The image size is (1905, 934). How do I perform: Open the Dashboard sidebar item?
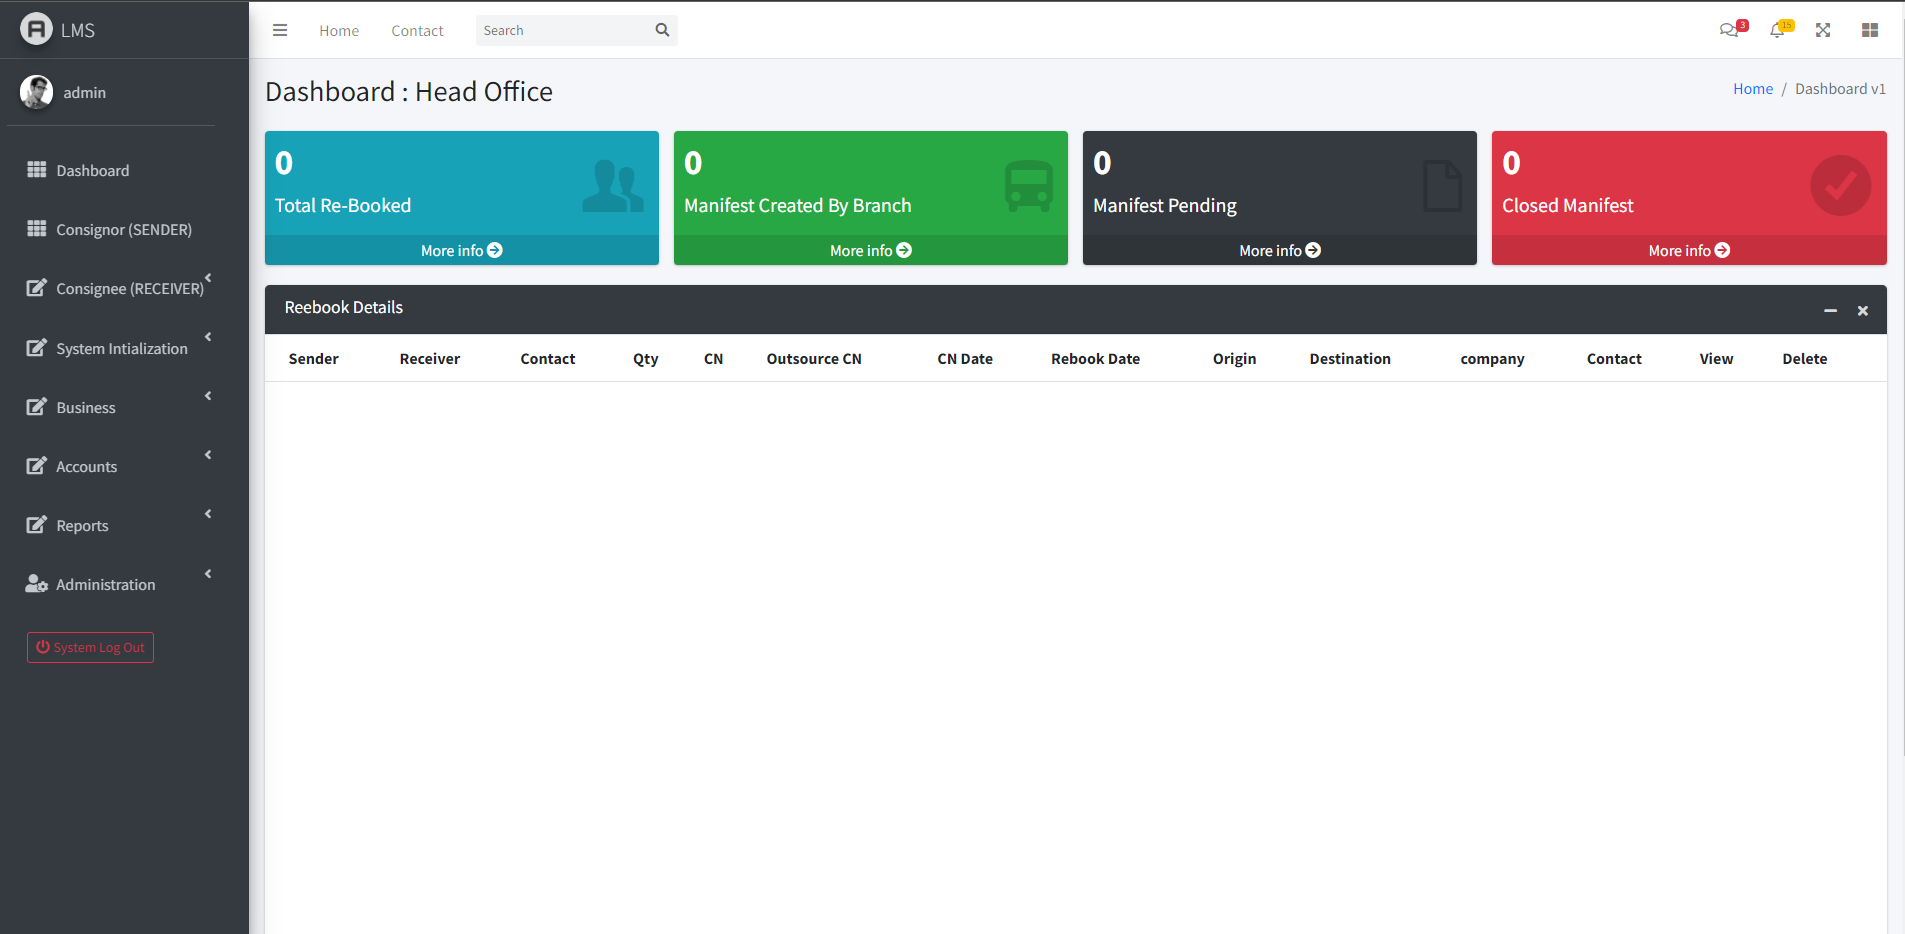point(92,170)
